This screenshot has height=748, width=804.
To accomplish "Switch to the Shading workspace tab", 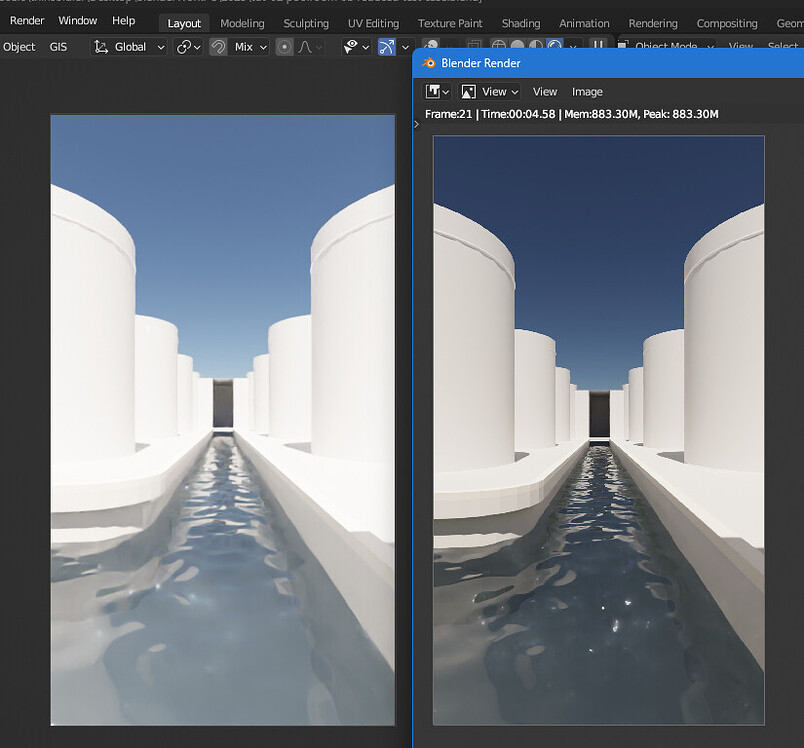I will click(521, 24).
